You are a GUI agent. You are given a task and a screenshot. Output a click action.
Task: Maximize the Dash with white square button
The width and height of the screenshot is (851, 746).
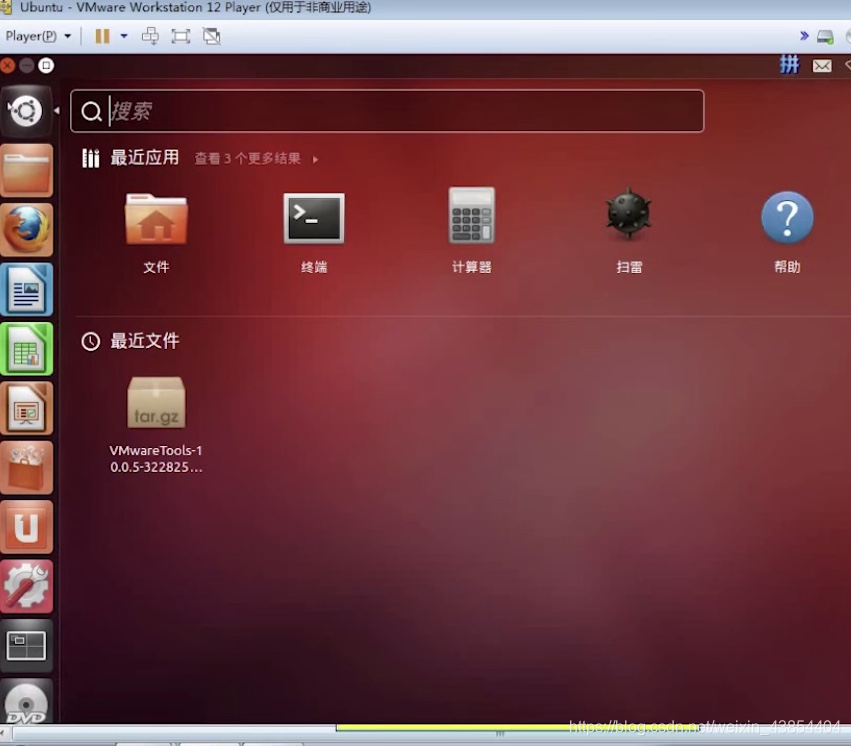tap(46, 66)
